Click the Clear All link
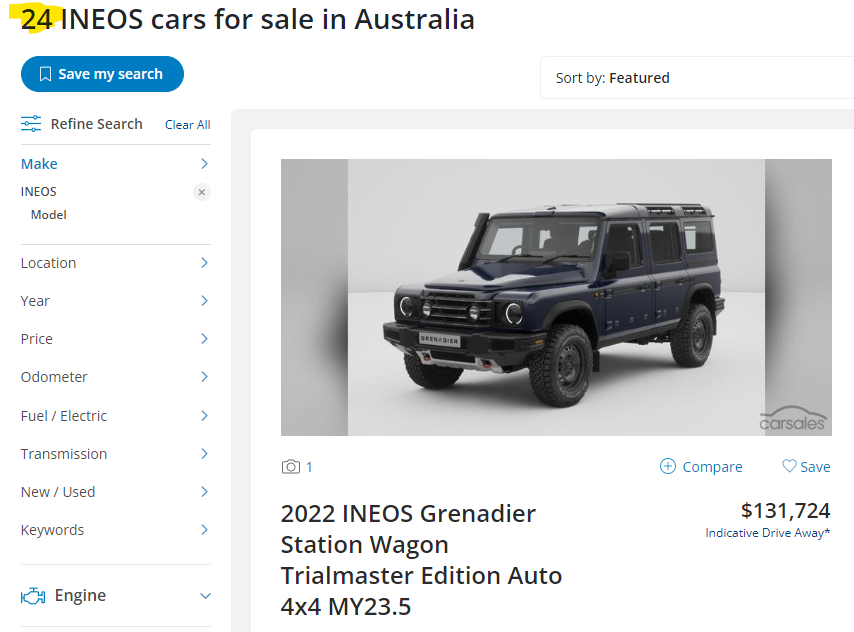The image size is (854, 632). 187,125
